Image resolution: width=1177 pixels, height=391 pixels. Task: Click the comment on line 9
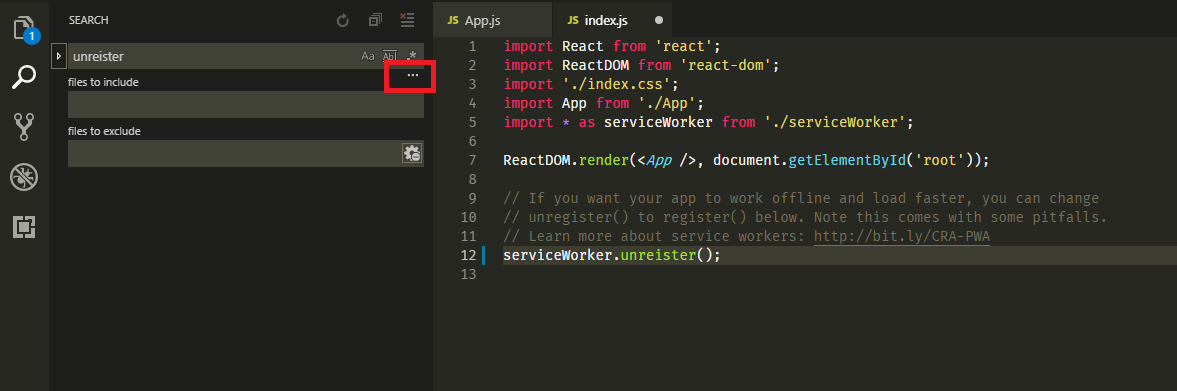[x=801, y=198]
